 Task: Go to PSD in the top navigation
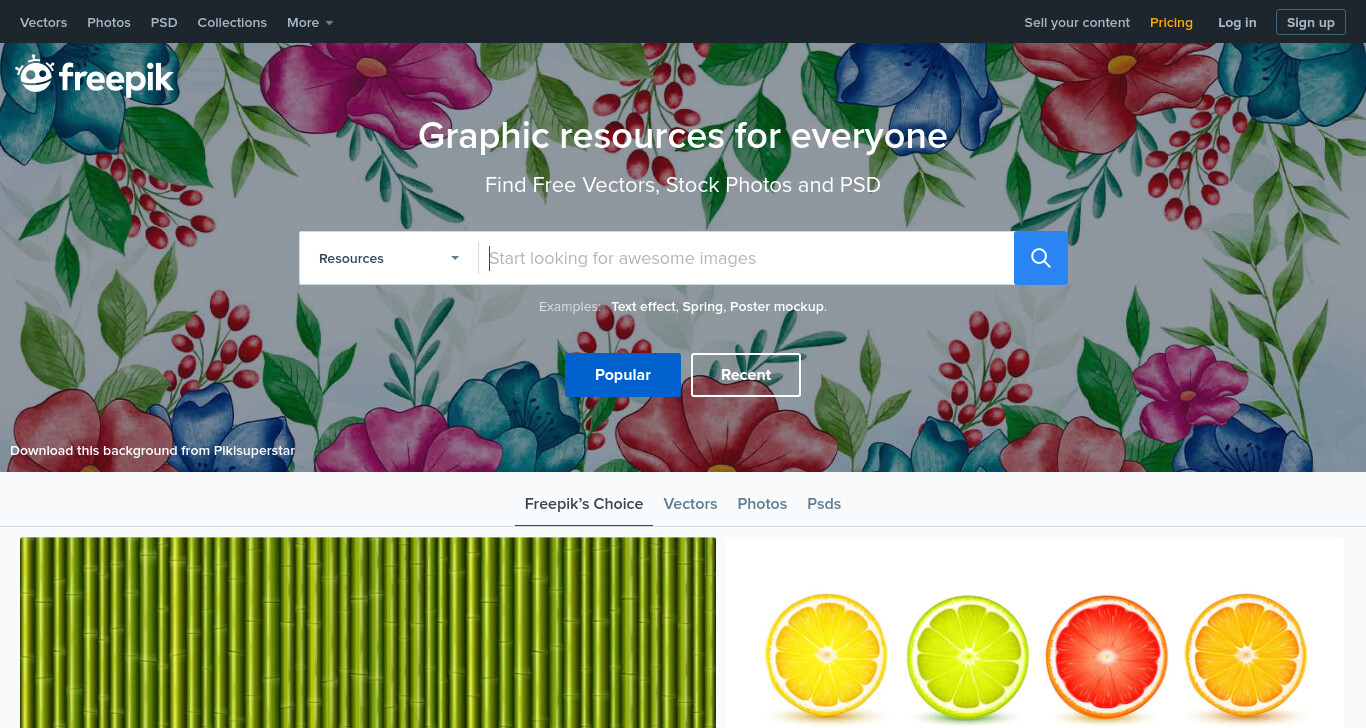(x=164, y=22)
